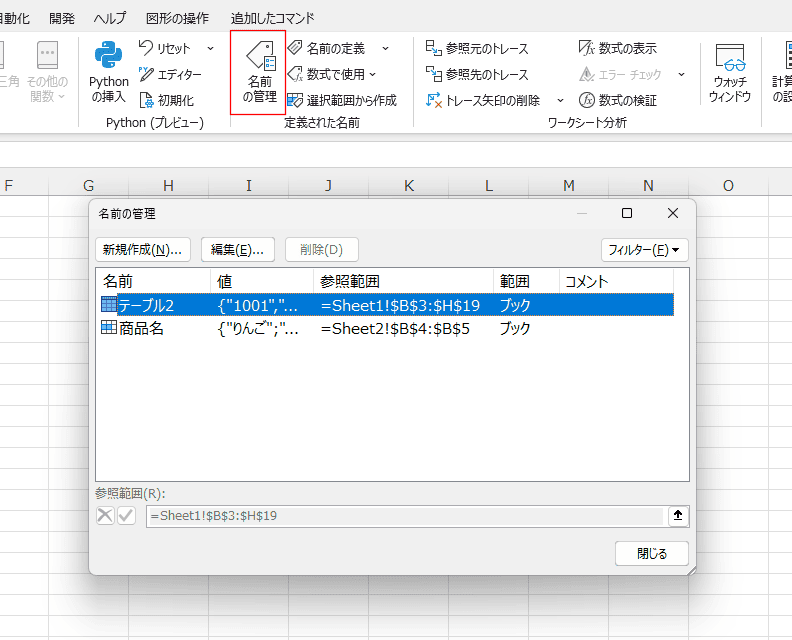Click the 名前 column header
Viewport: 792px width, 640px height.
click(x=154, y=281)
